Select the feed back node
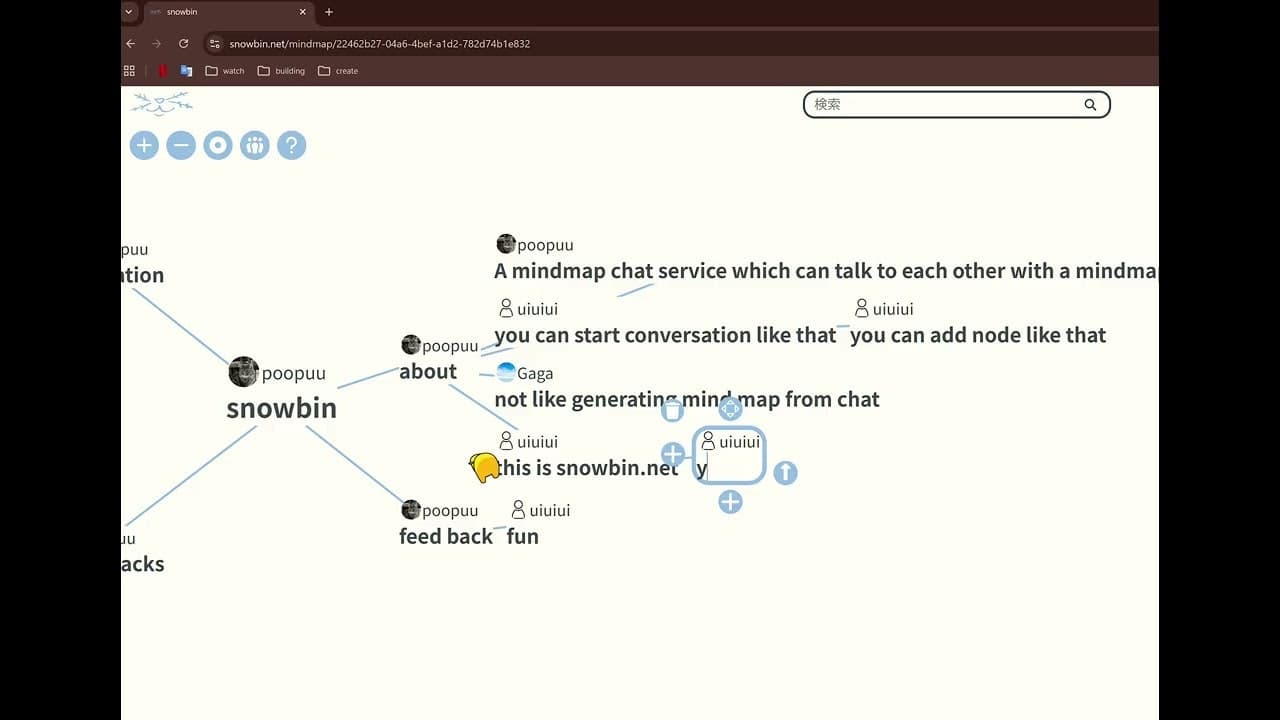 point(446,536)
